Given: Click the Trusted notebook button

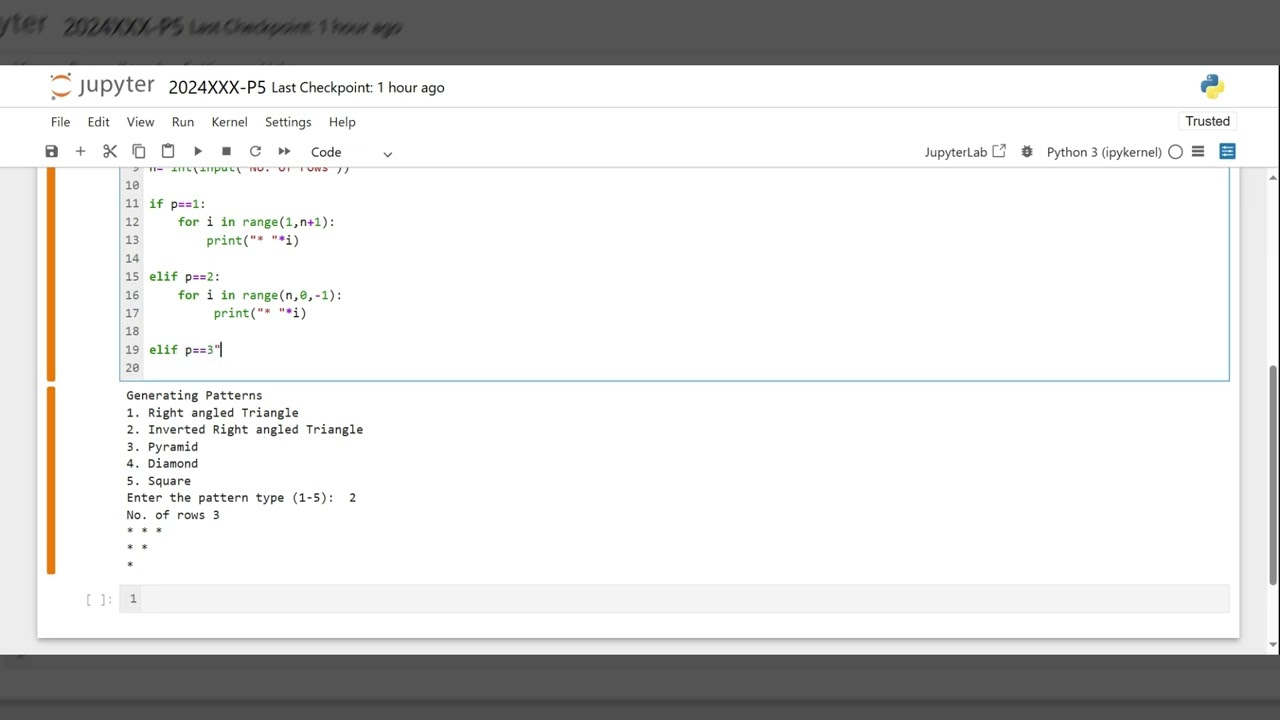Looking at the screenshot, I should (1208, 121).
